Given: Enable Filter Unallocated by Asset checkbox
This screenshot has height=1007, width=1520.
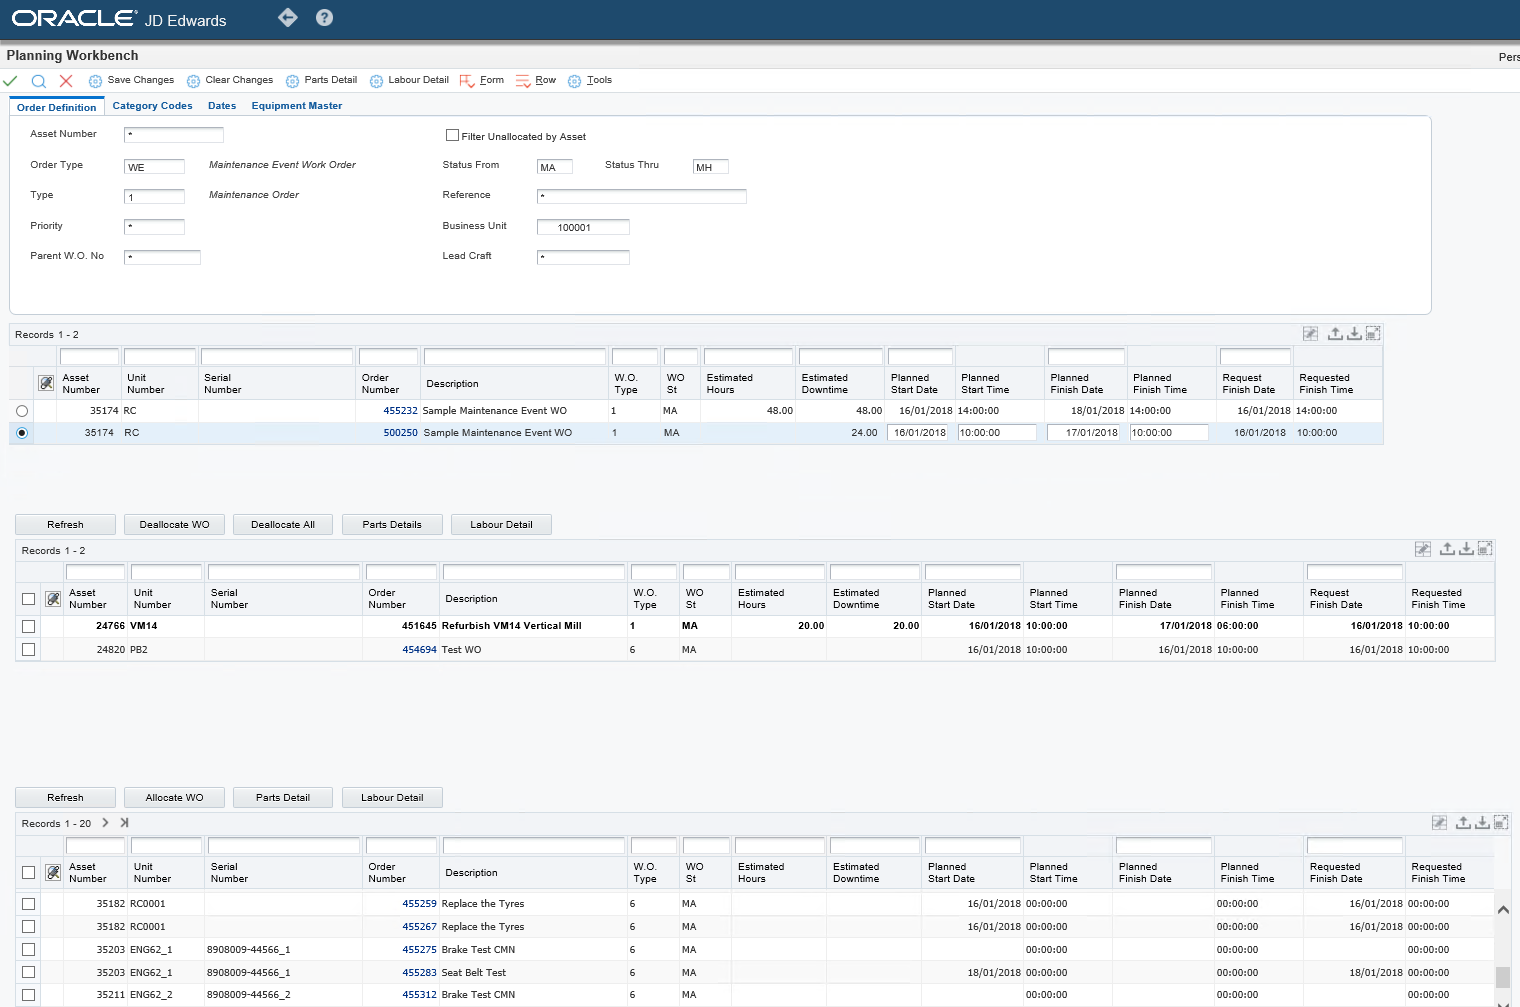Looking at the screenshot, I should click(x=452, y=136).
